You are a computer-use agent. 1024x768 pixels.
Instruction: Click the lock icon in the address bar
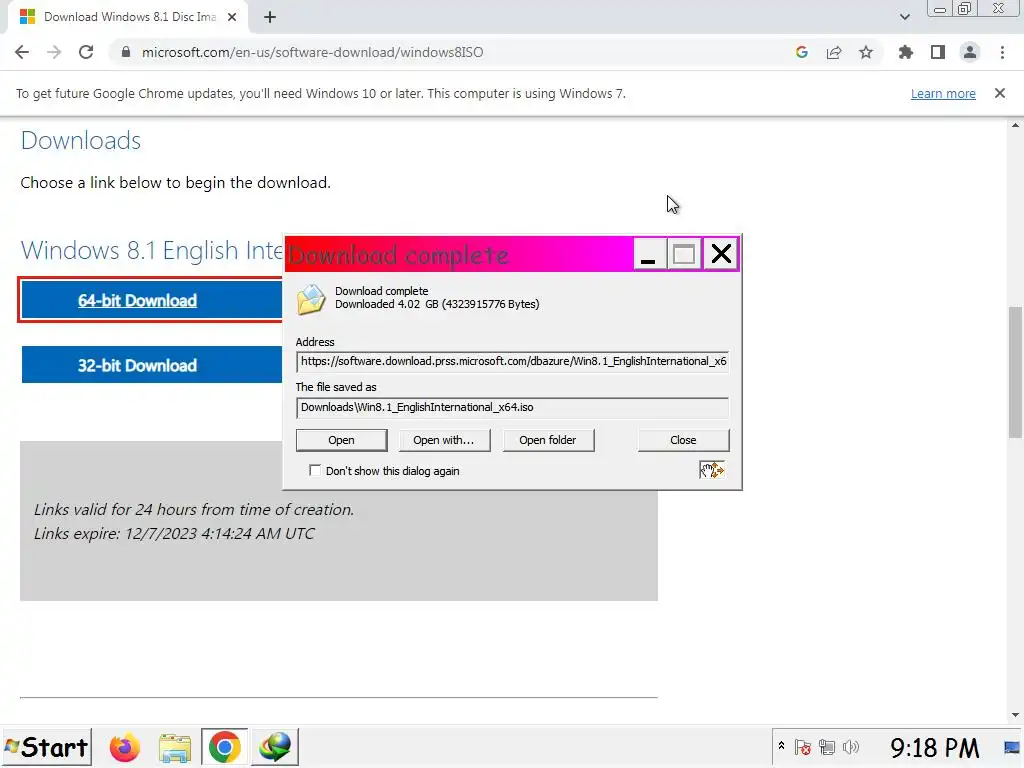pyautogui.click(x=126, y=52)
